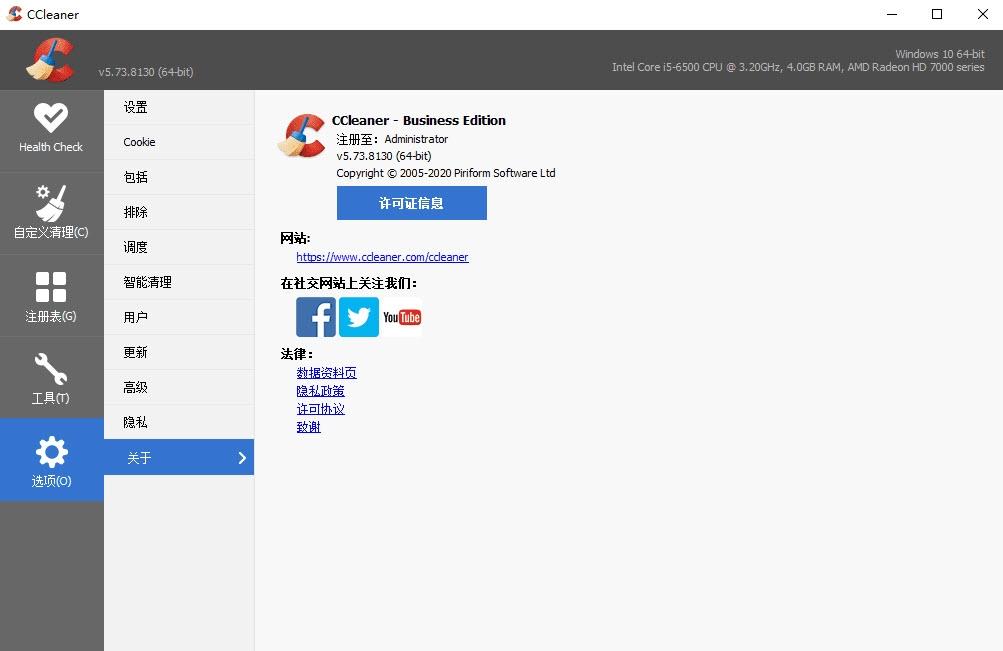Click the 注册至: Administrator text
The height and width of the screenshot is (651, 1003).
[x=392, y=139]
